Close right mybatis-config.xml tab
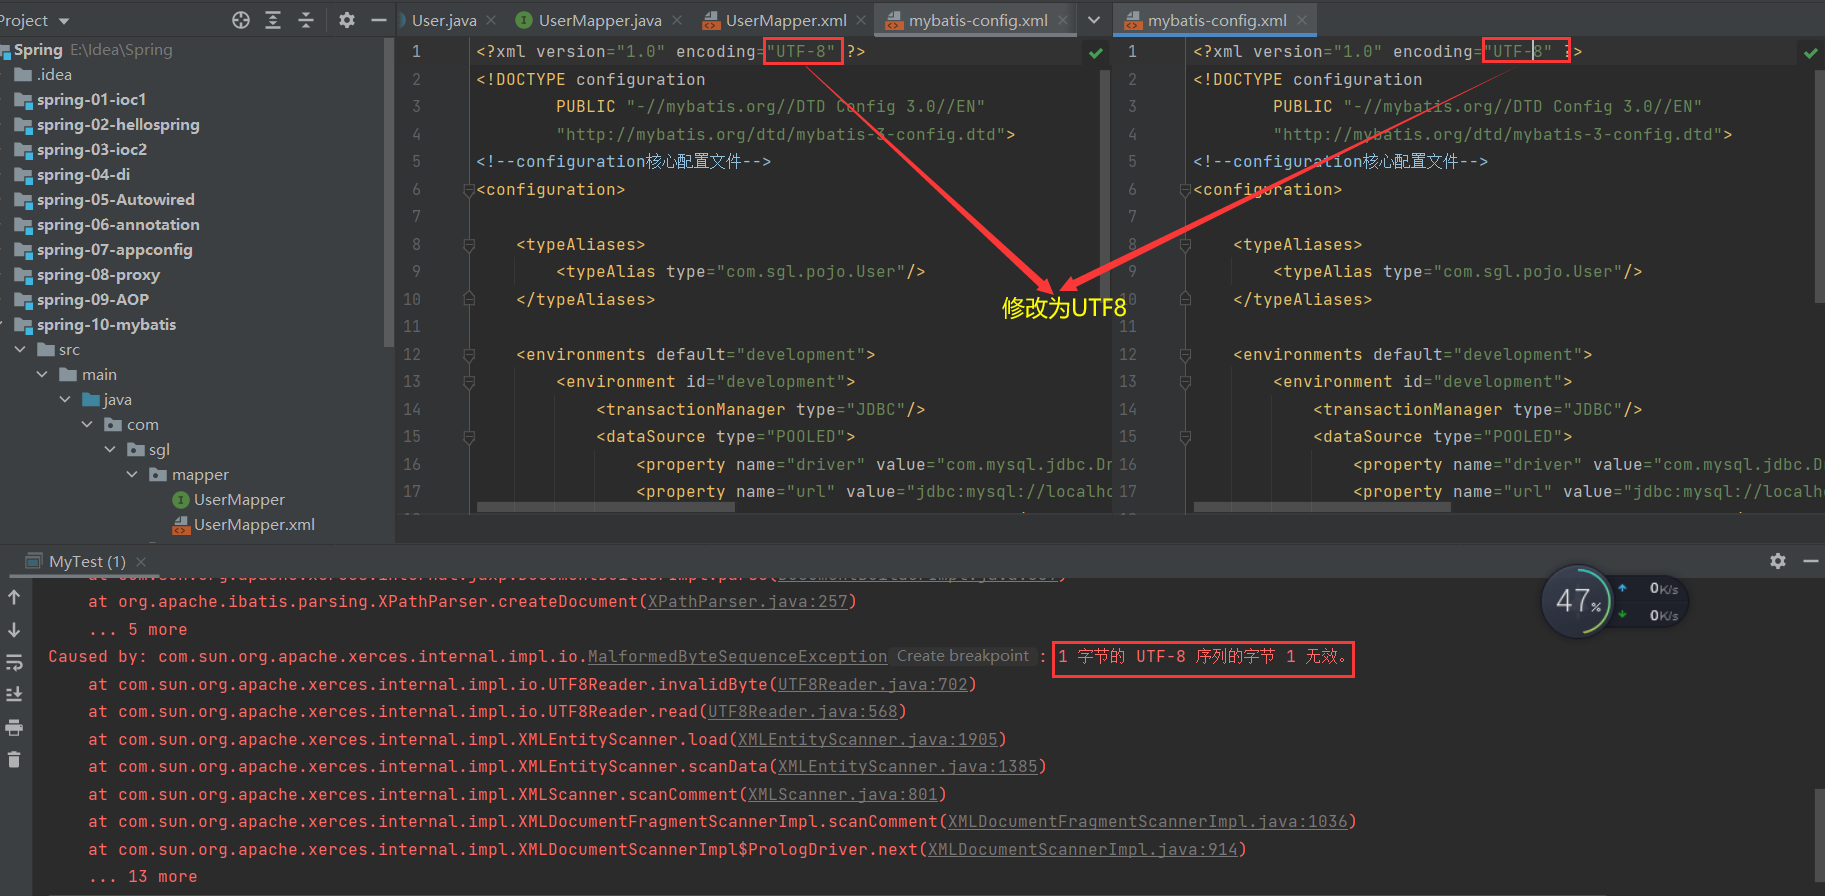 point(1302,20)
